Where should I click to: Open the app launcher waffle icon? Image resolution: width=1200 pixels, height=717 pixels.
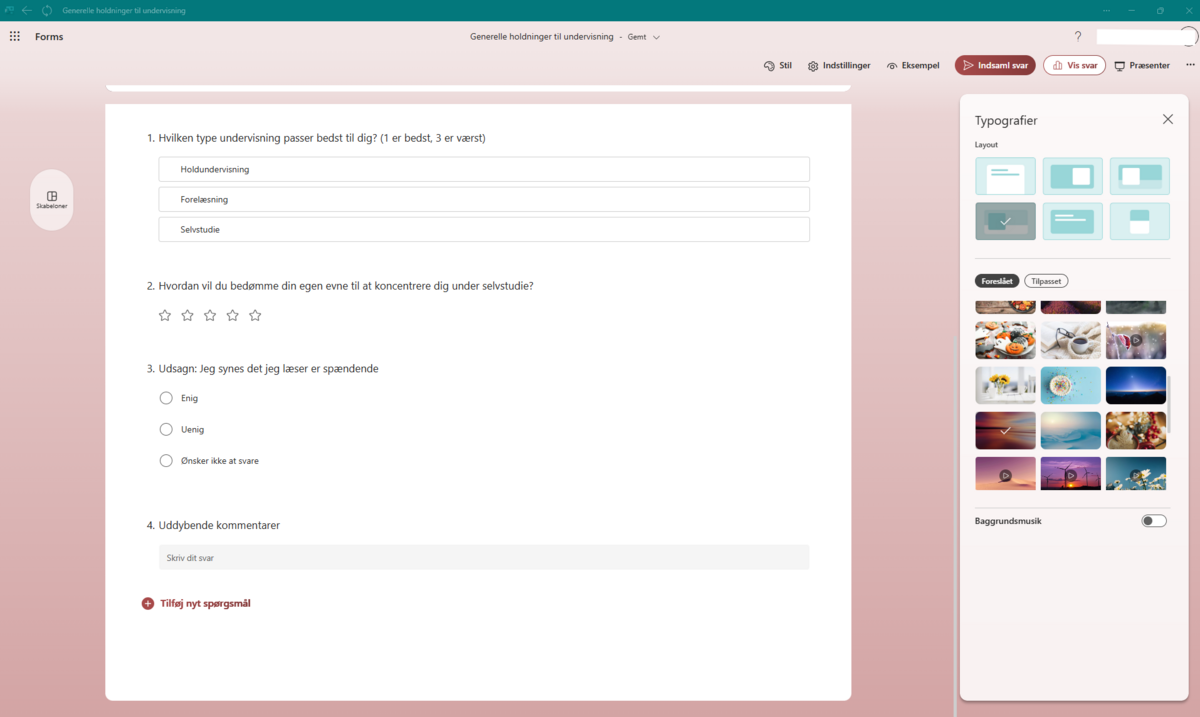pos(15,36)
